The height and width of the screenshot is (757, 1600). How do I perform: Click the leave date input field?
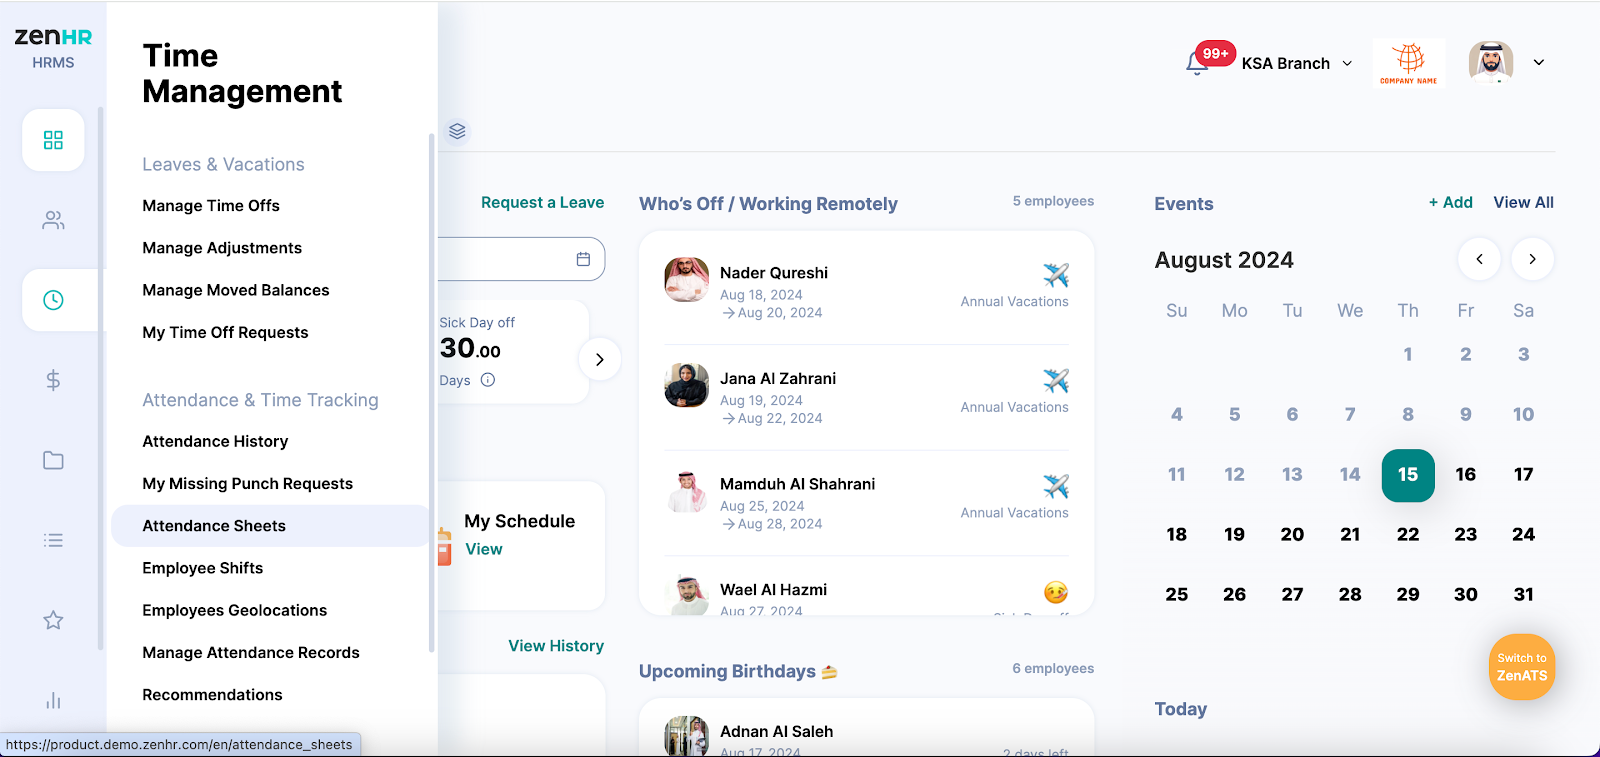coord(521,259)
